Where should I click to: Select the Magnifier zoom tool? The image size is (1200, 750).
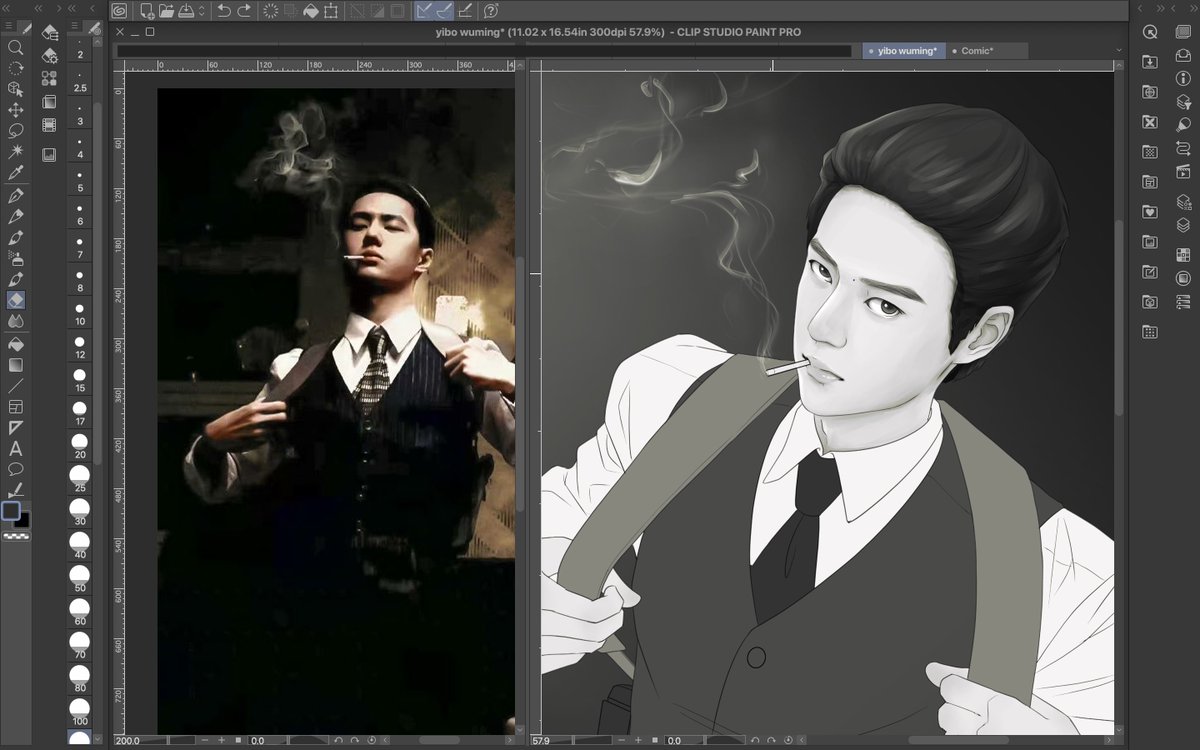tap(15, 47)
